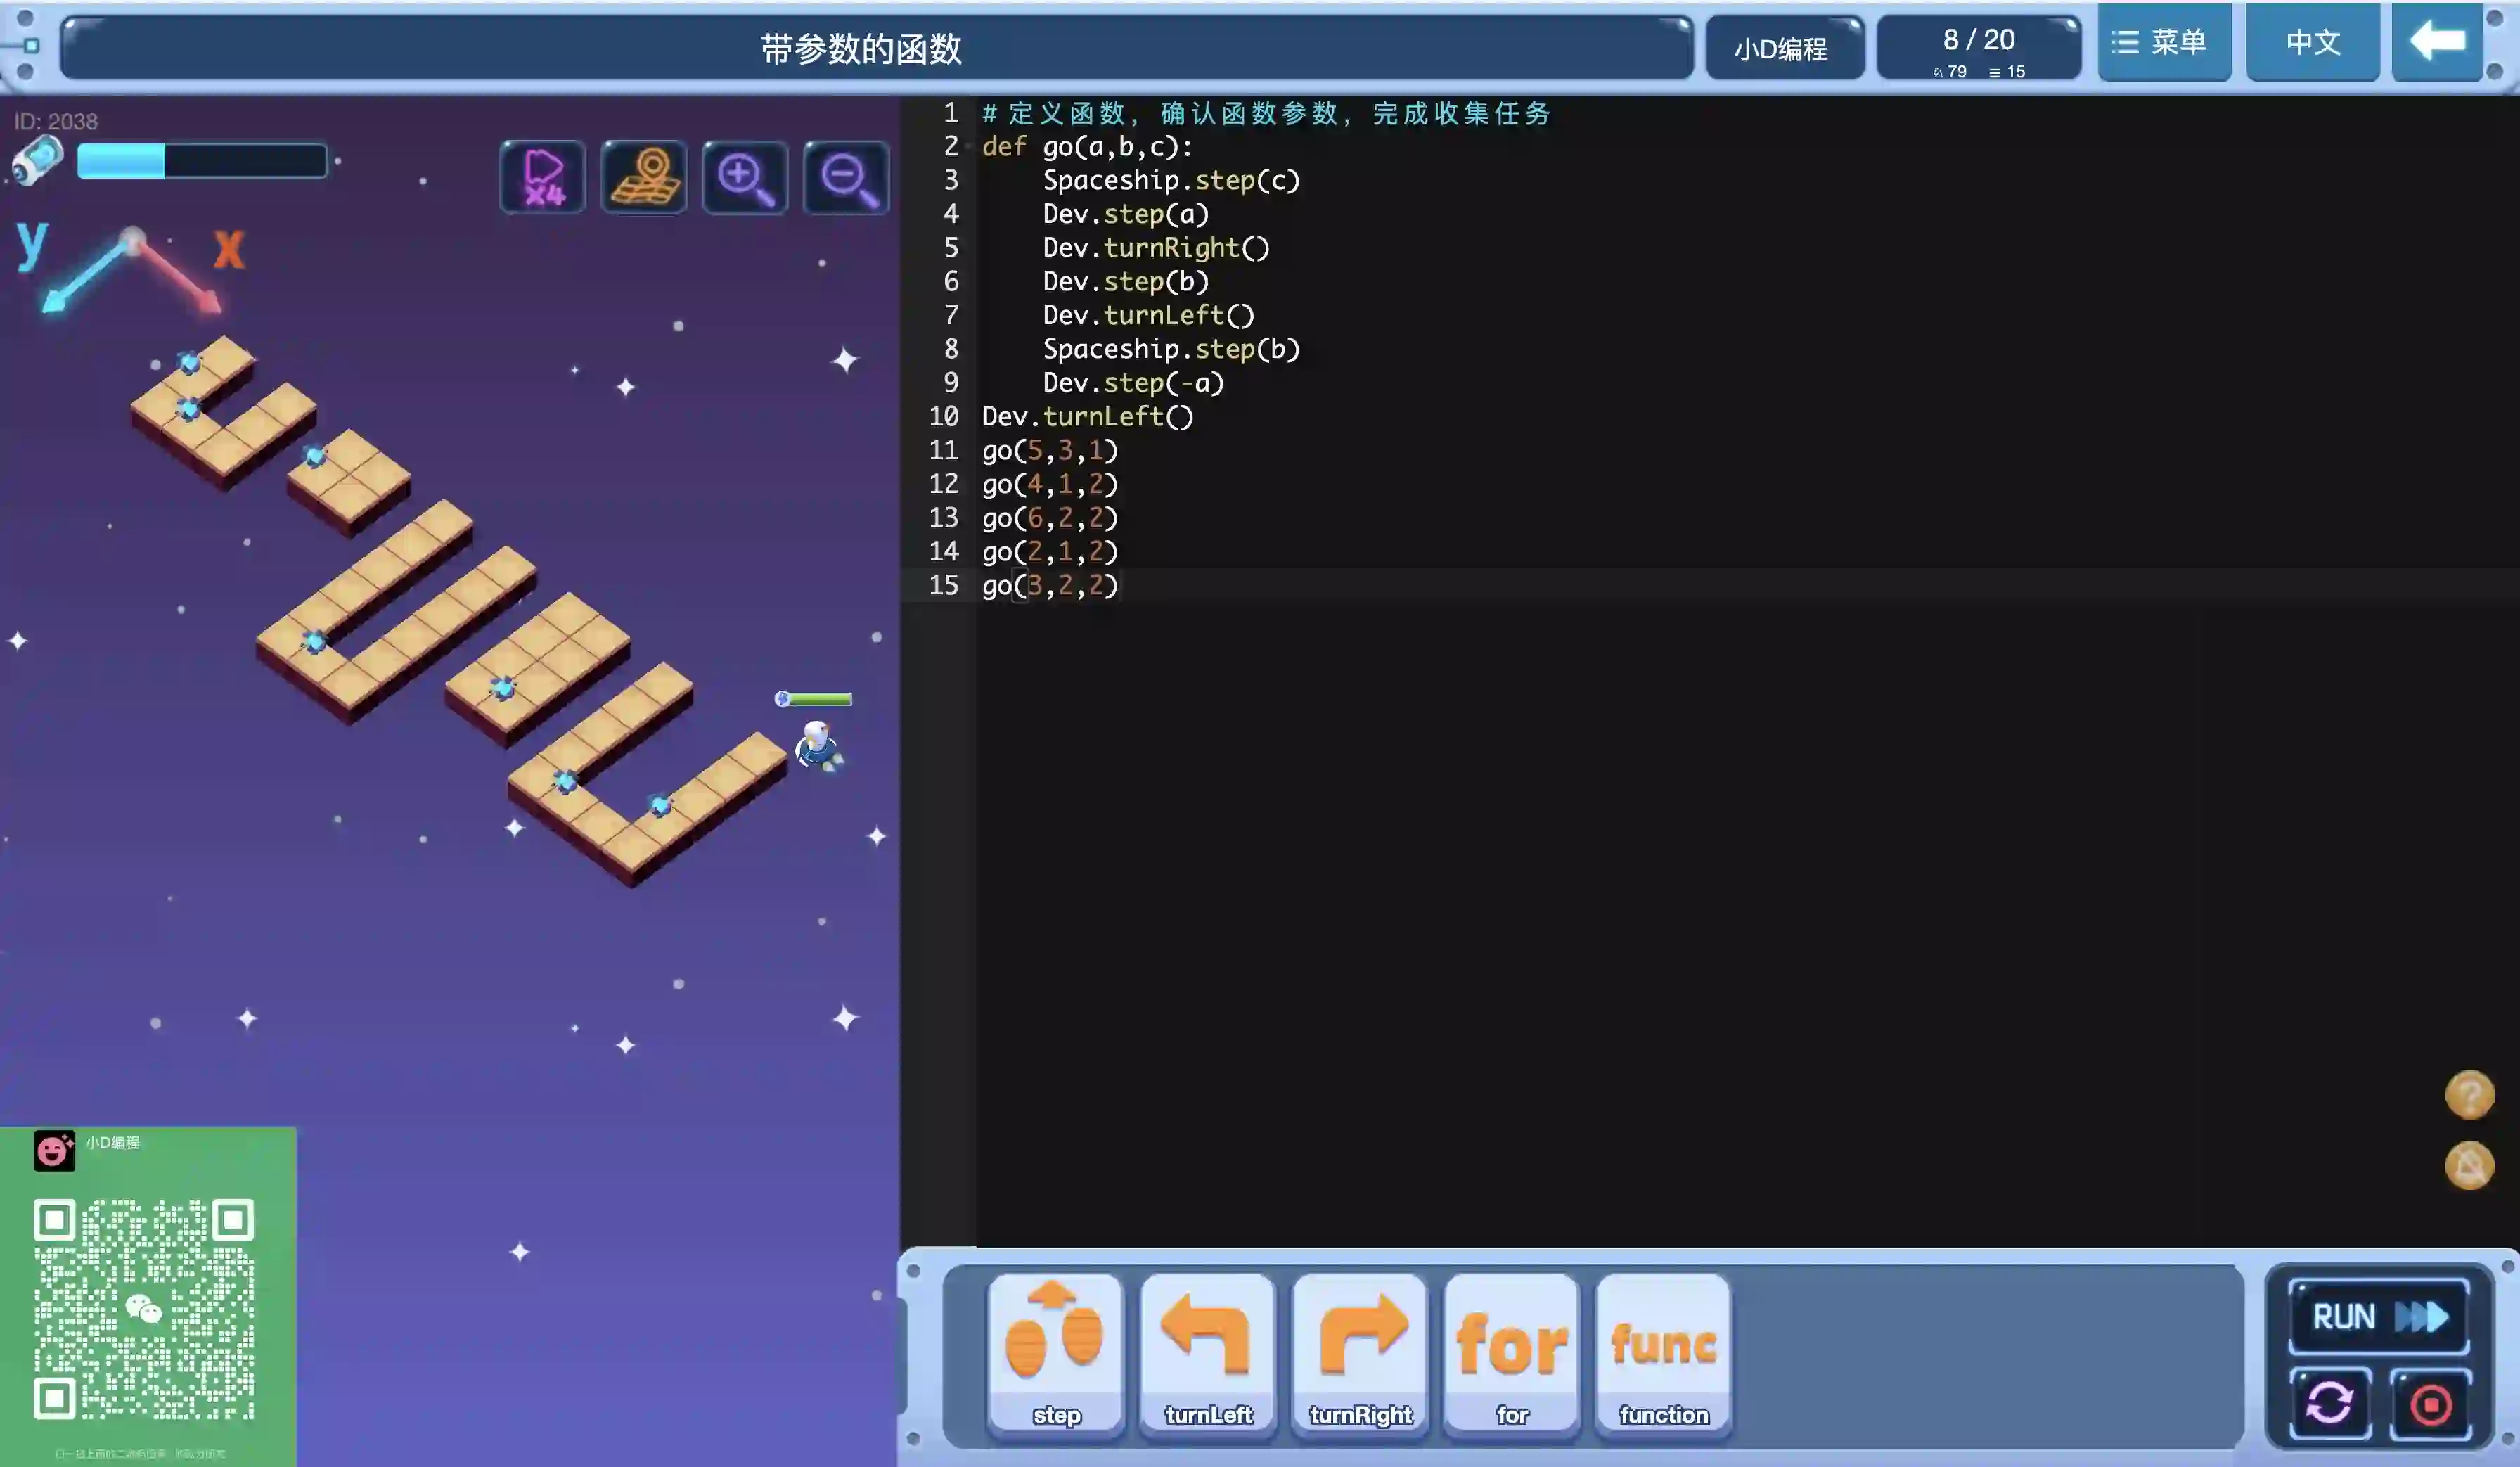Insert the turnLeft command block
The image size is (2520, 1467).
click(1208, 1352)
